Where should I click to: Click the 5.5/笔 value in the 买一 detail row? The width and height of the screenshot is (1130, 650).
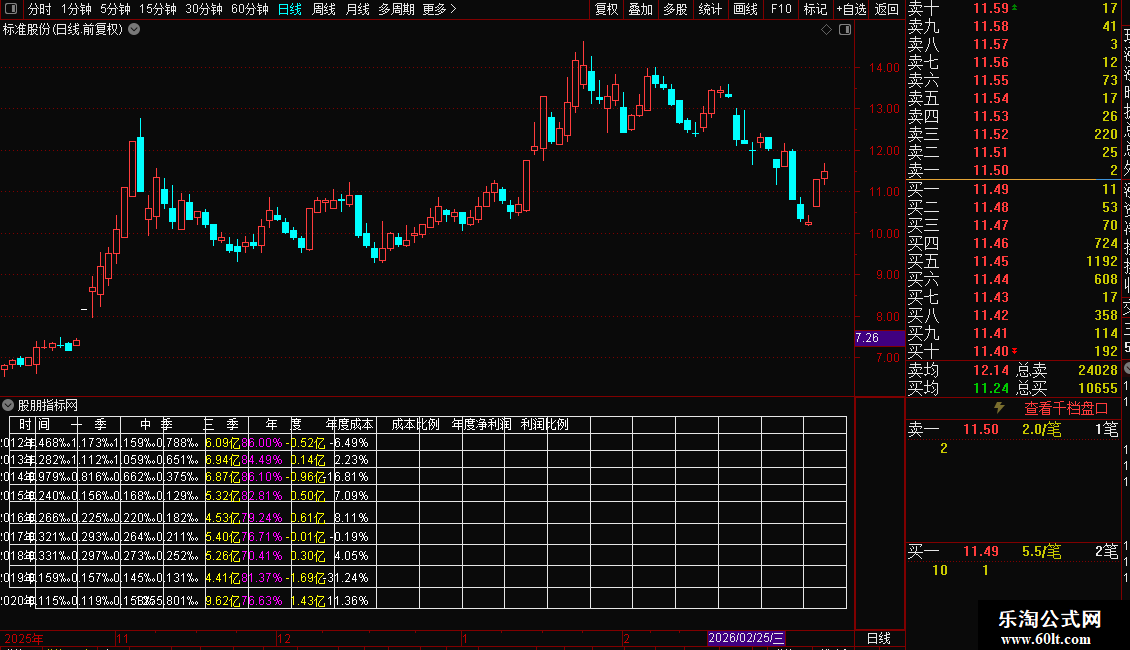pos(1041,551)
